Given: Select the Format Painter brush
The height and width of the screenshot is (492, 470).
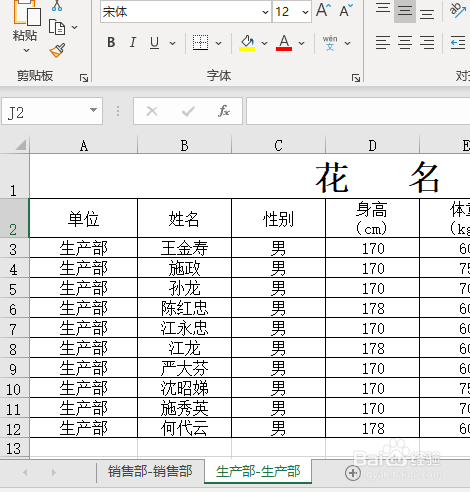Looking at the screenshot, I should coord(57,50).
